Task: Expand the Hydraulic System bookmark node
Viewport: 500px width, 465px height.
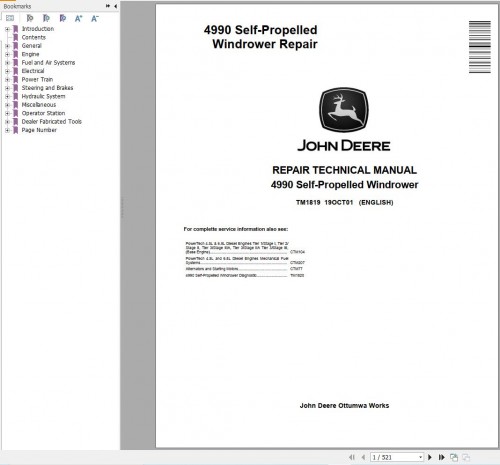Action: click(7, 96)
